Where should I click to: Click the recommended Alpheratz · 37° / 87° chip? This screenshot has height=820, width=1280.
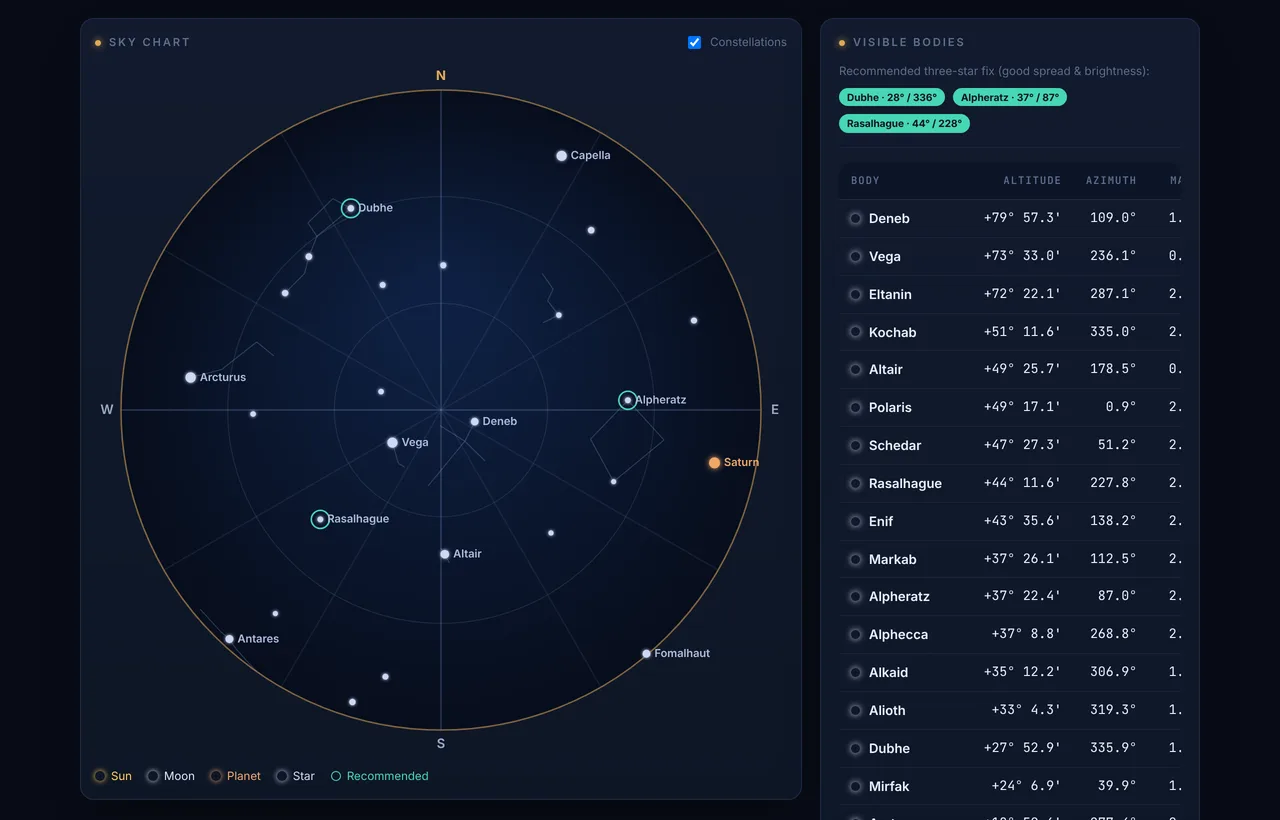click(x=1010, y=97)
